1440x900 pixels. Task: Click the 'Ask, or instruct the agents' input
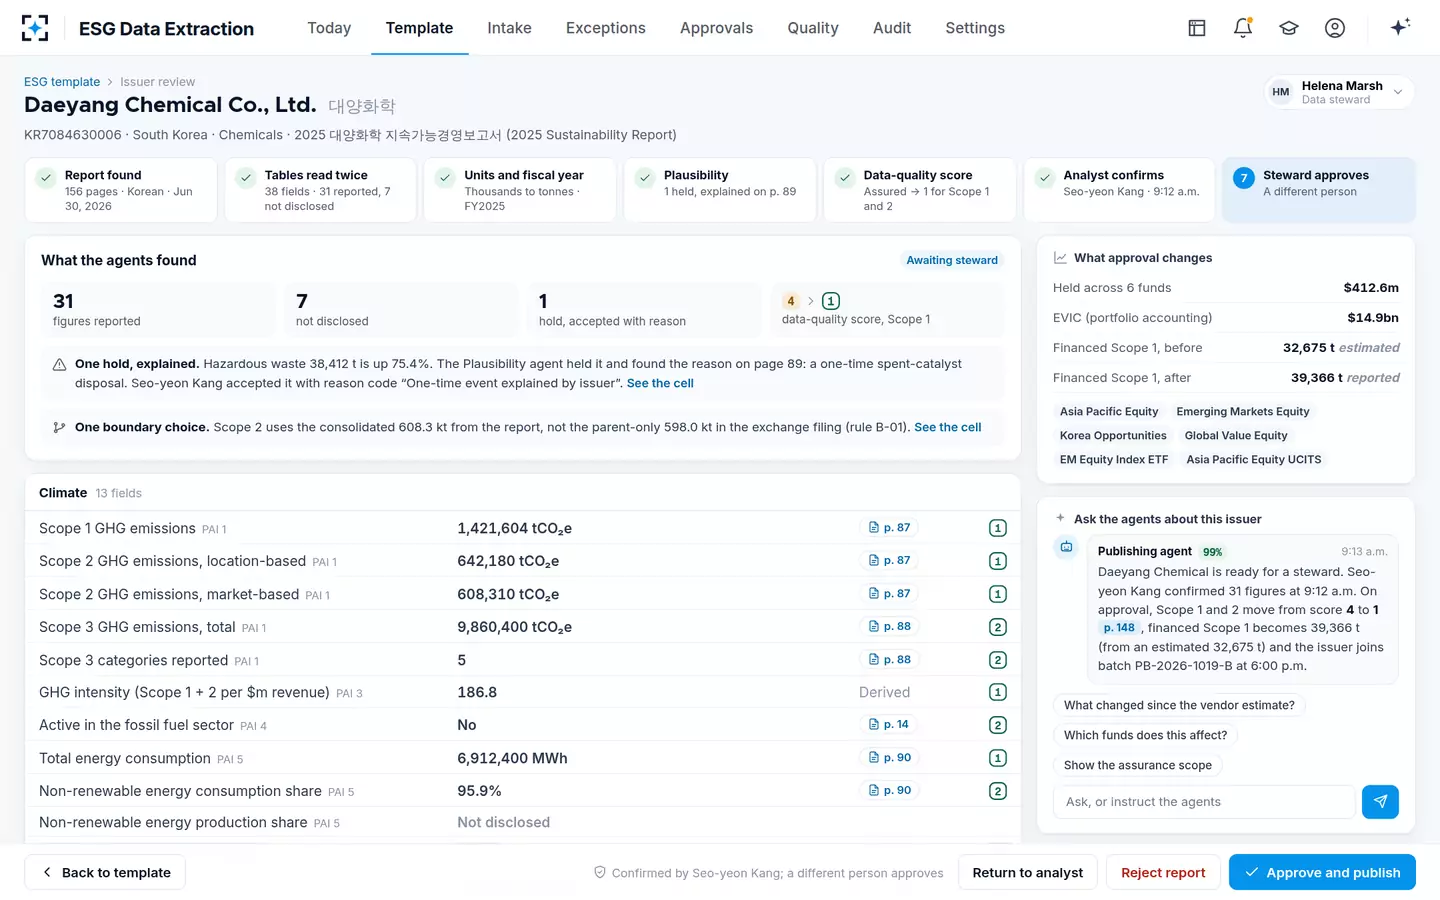(1204, 802)
